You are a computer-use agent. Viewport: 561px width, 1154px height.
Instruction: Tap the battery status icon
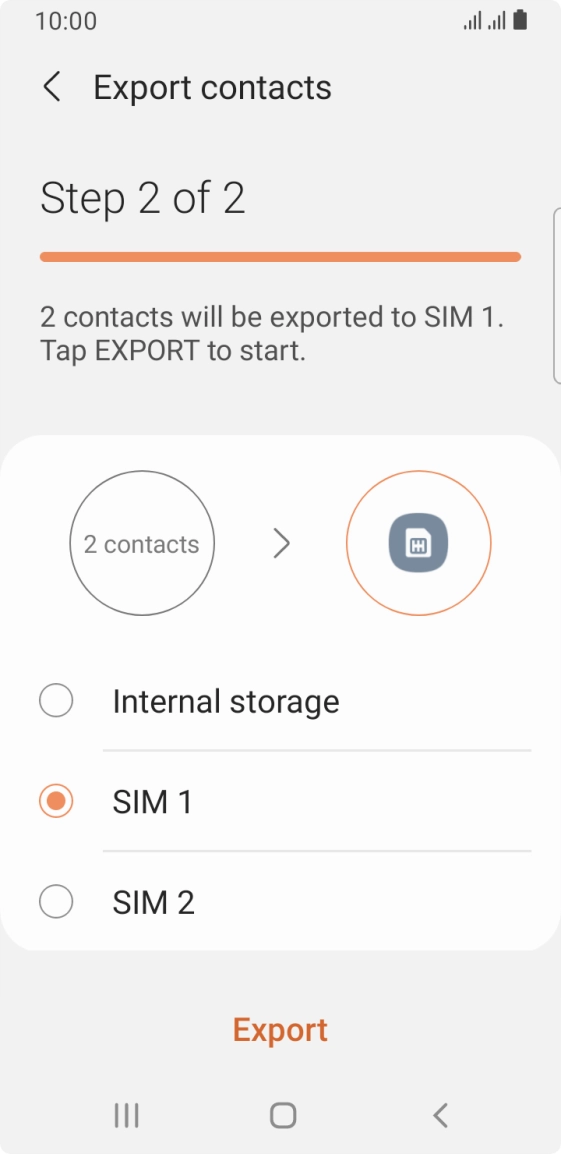pyautogui.click(x=520, y=21)
